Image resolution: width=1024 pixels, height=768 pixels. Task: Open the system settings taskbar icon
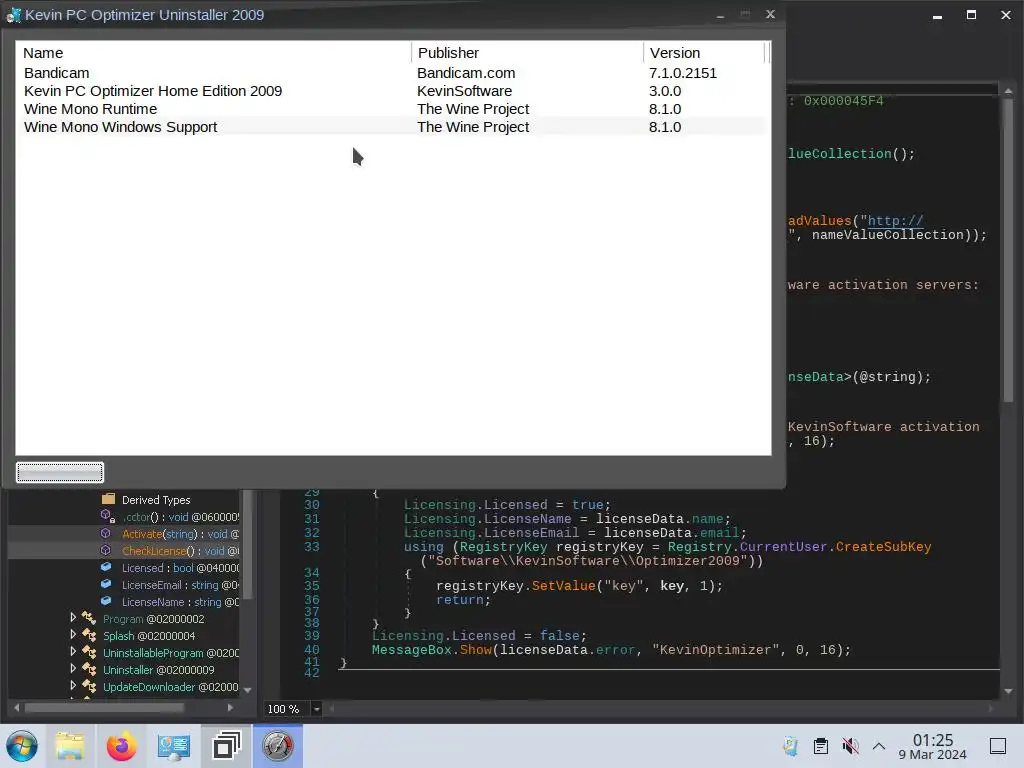point(174,746)
